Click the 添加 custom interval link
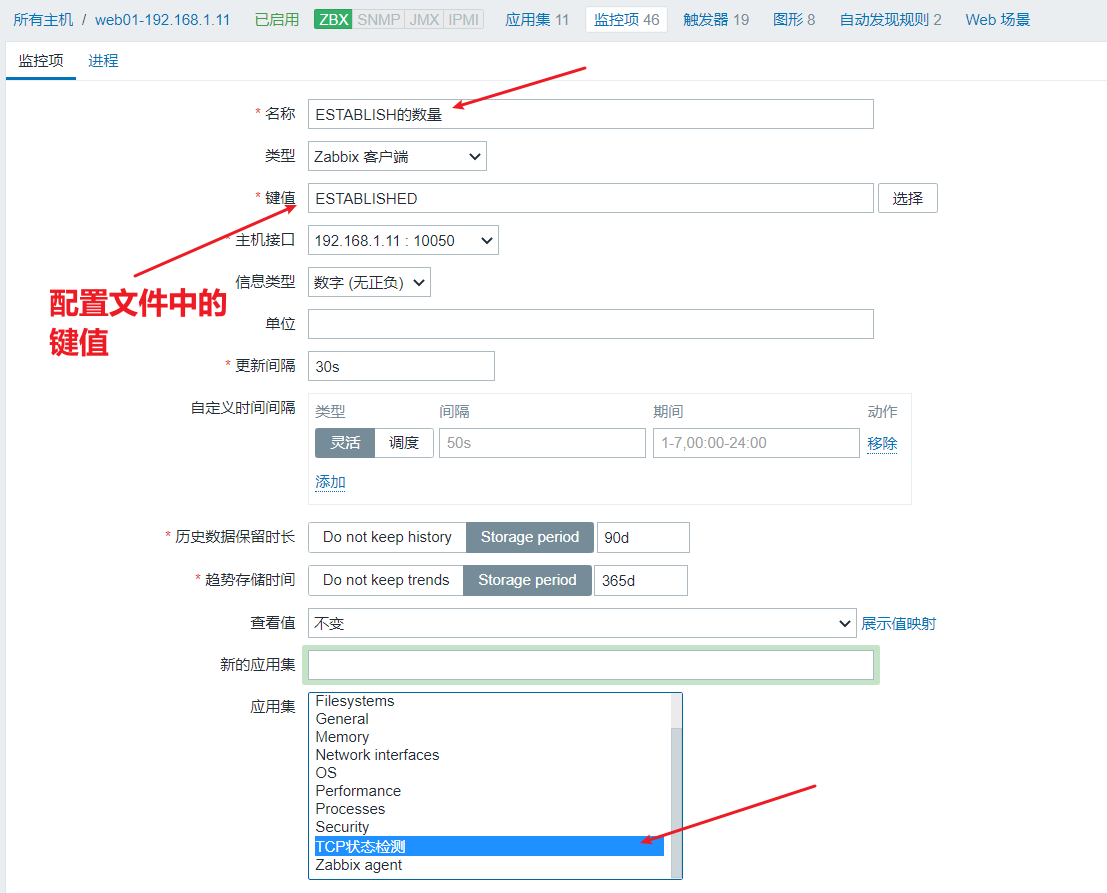 coord(330,481)
